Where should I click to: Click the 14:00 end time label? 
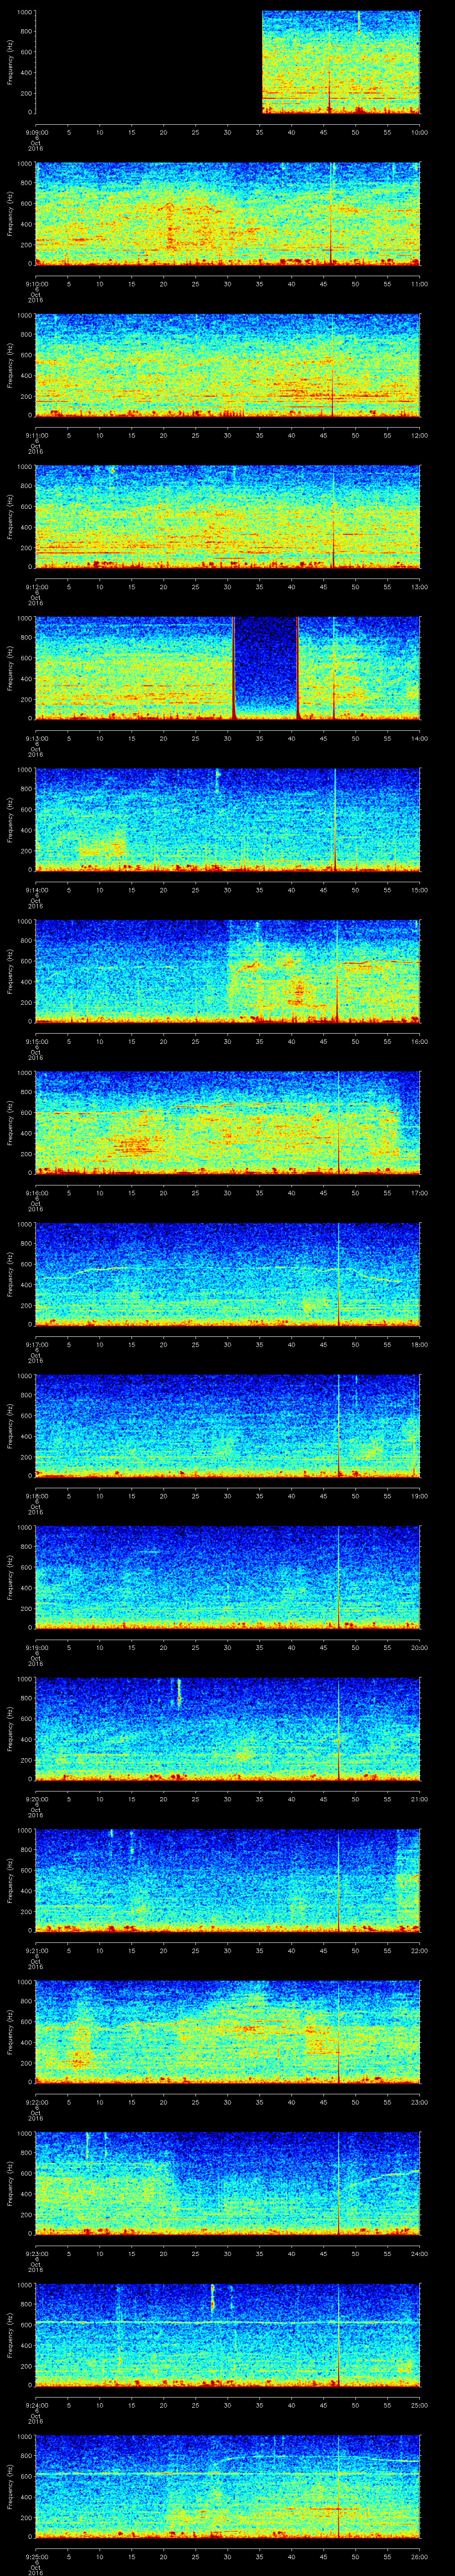point(420,738)
